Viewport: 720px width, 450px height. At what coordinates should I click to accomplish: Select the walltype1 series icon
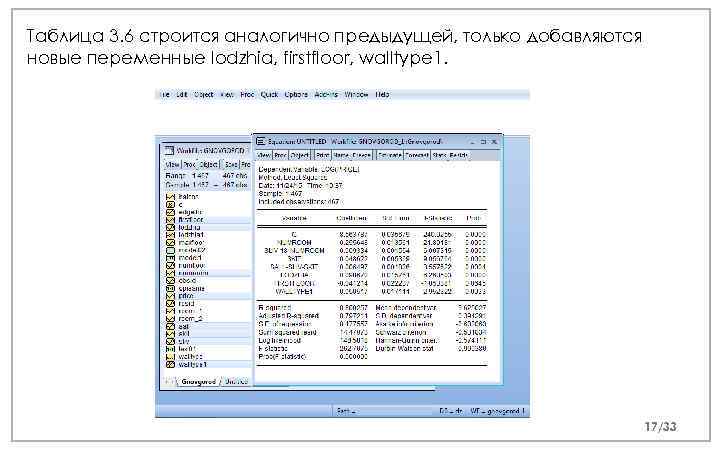[x=170, y=365]
